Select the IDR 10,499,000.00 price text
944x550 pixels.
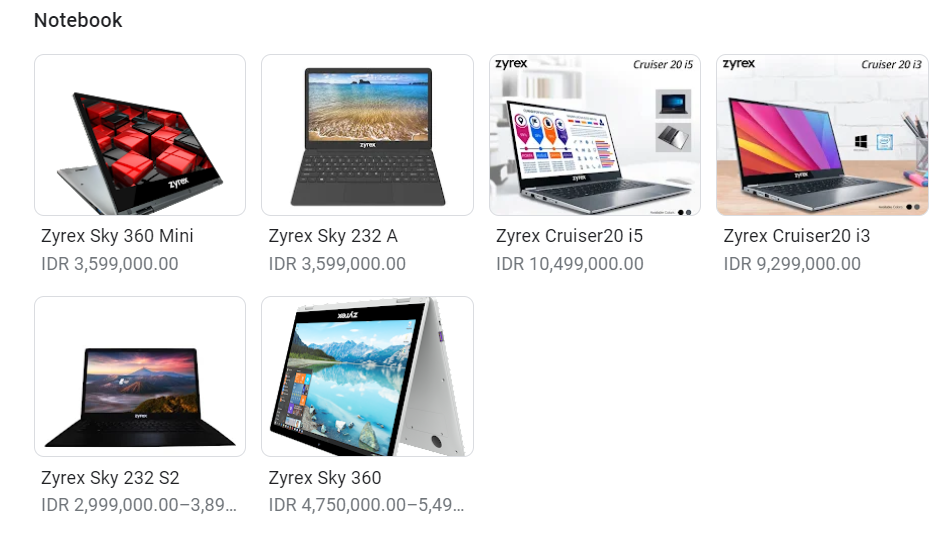[570, 264]
